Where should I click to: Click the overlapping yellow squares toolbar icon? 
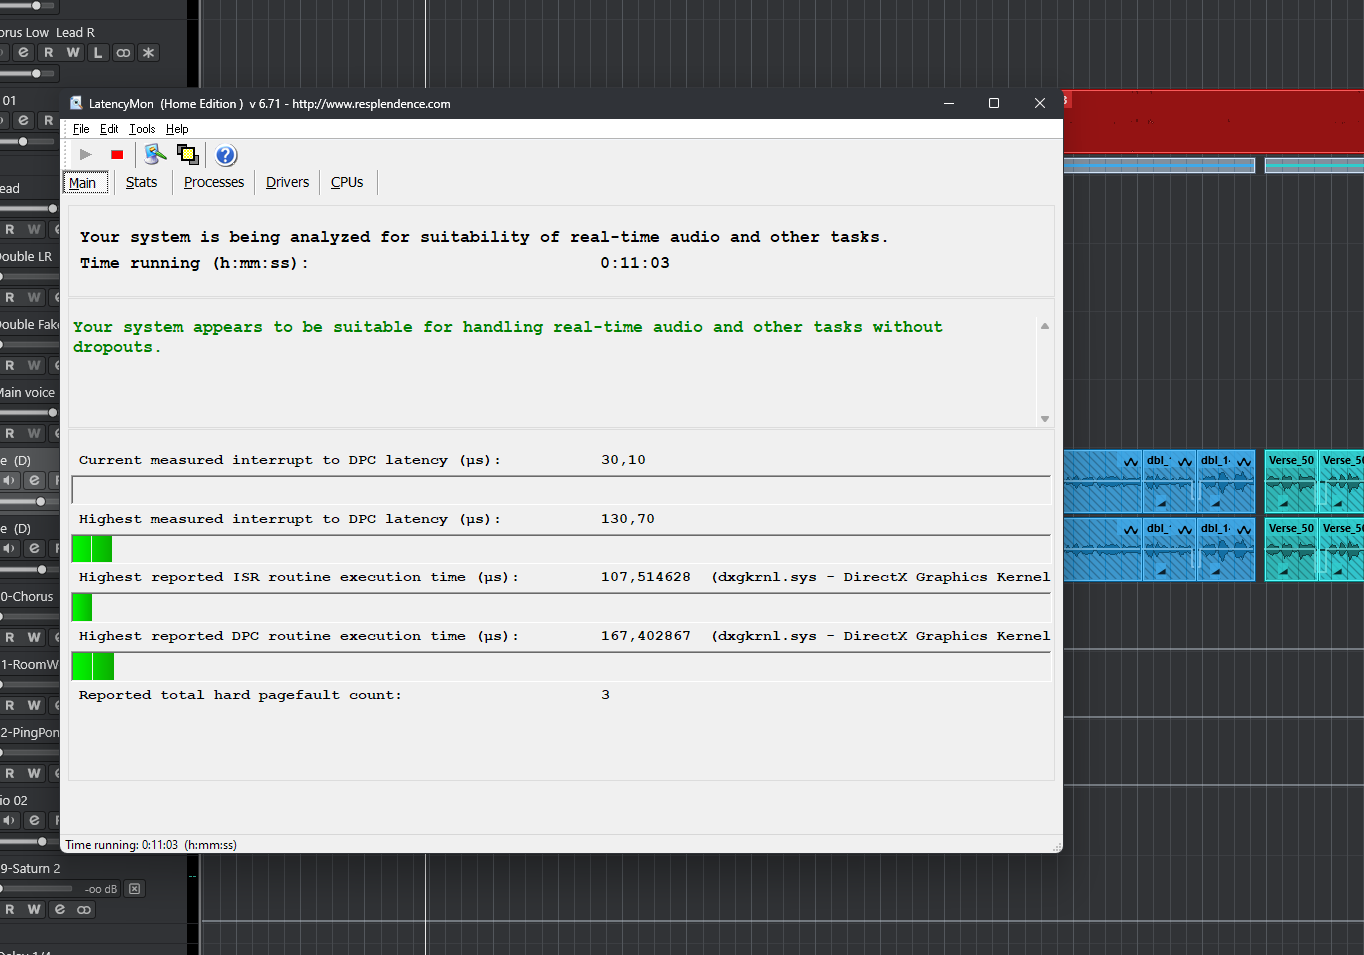[187, 154]
